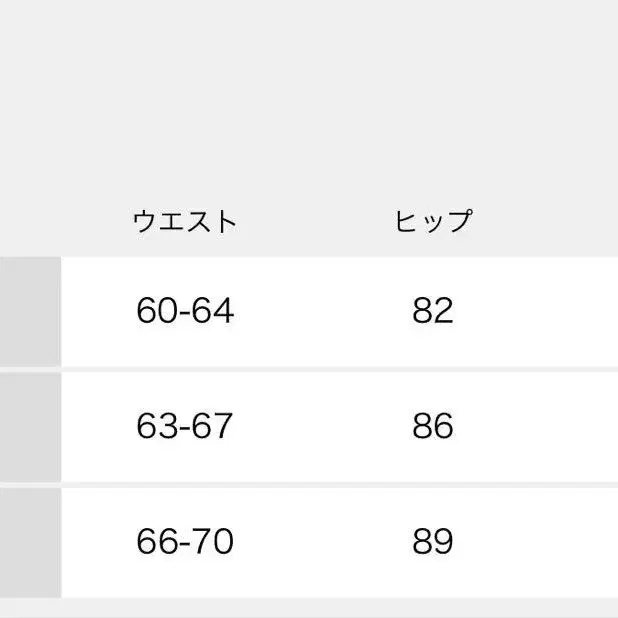This screenshot has height=618, width=618.
Task: Click the ウエスト column header
Action: (x=185, y=221)
